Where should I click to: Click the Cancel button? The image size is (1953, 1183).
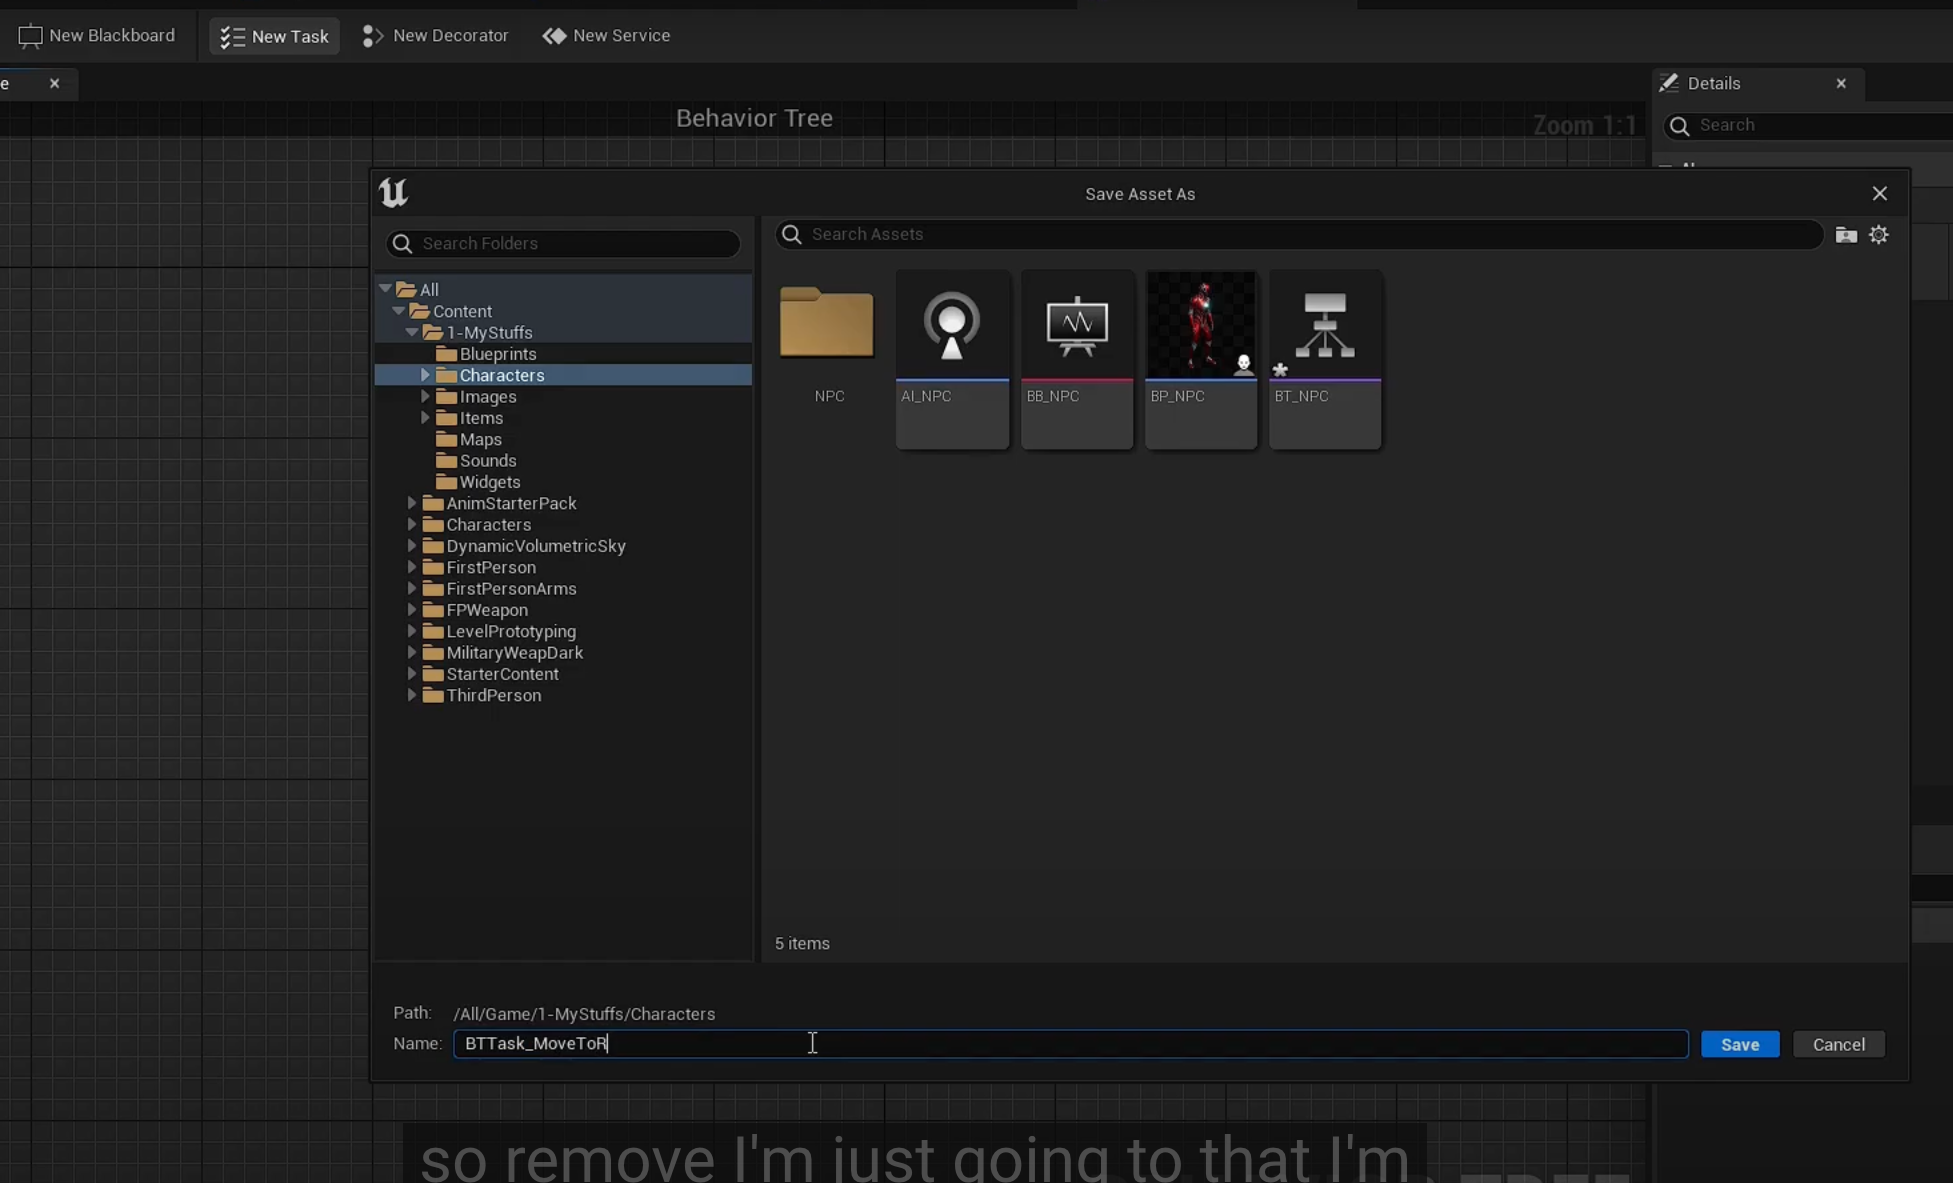coord(1839,1043)
